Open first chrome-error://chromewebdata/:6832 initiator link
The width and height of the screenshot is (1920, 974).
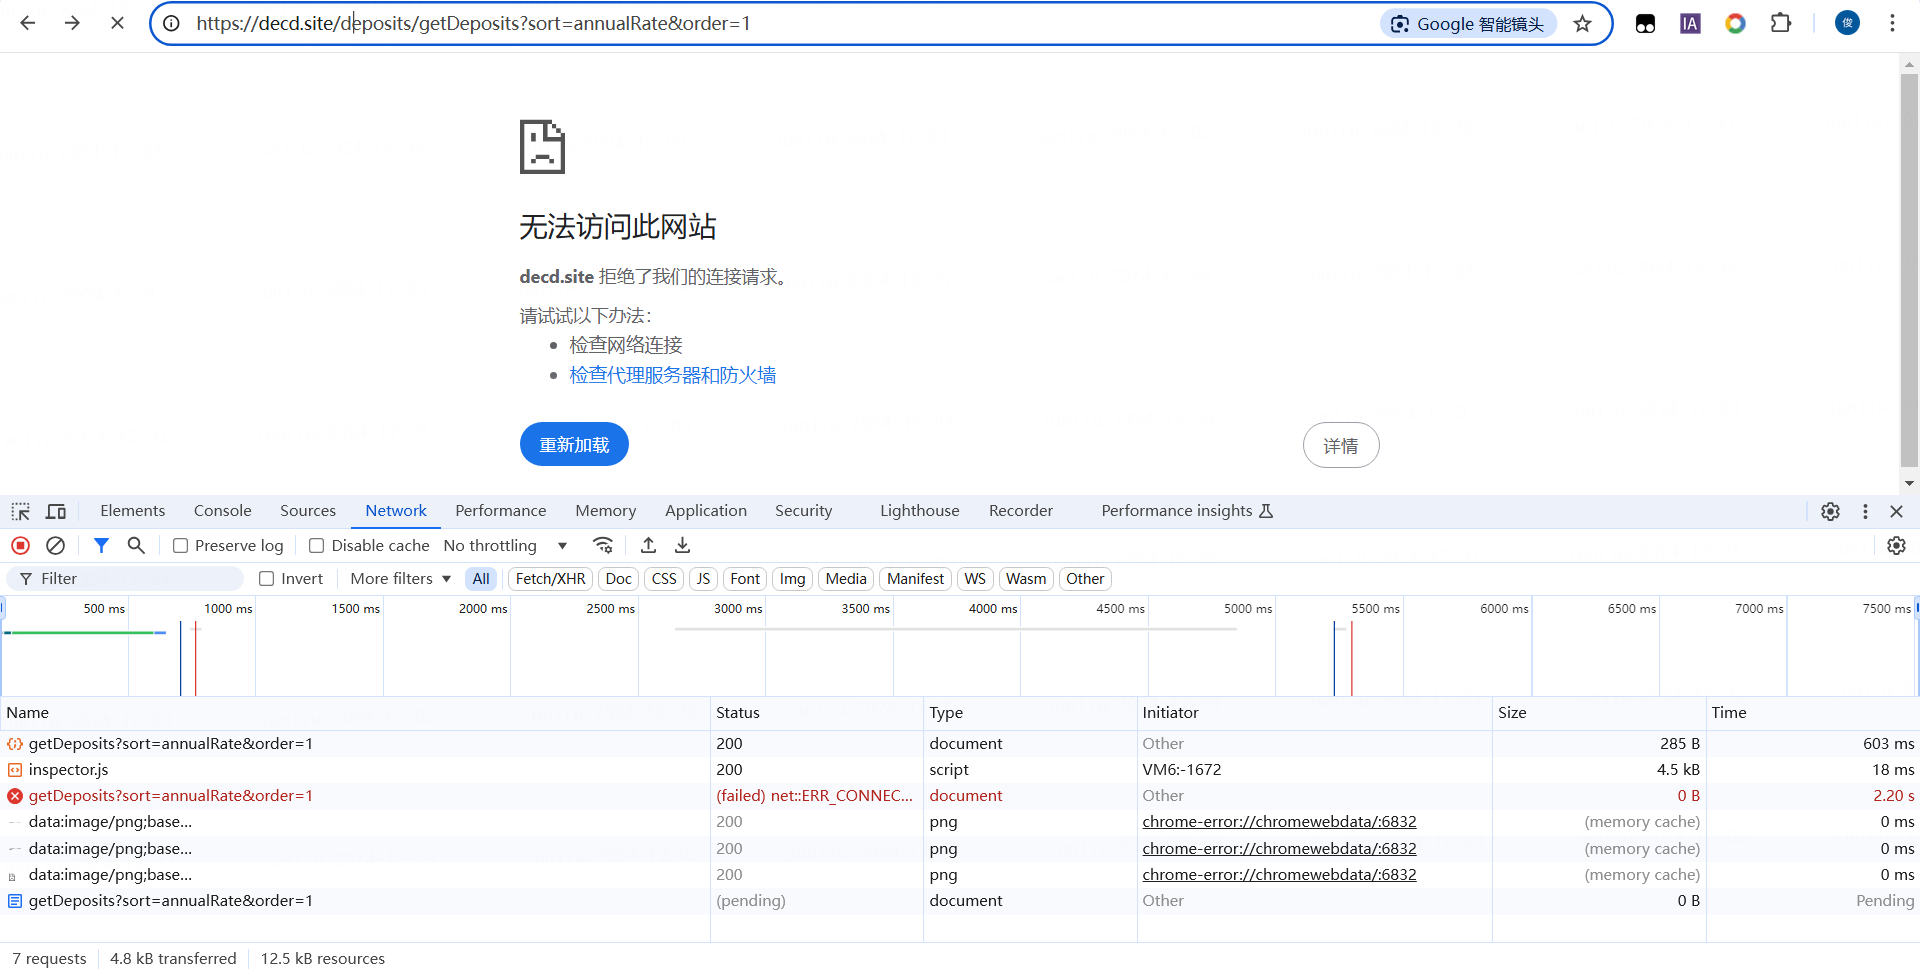click(1279, 822)
